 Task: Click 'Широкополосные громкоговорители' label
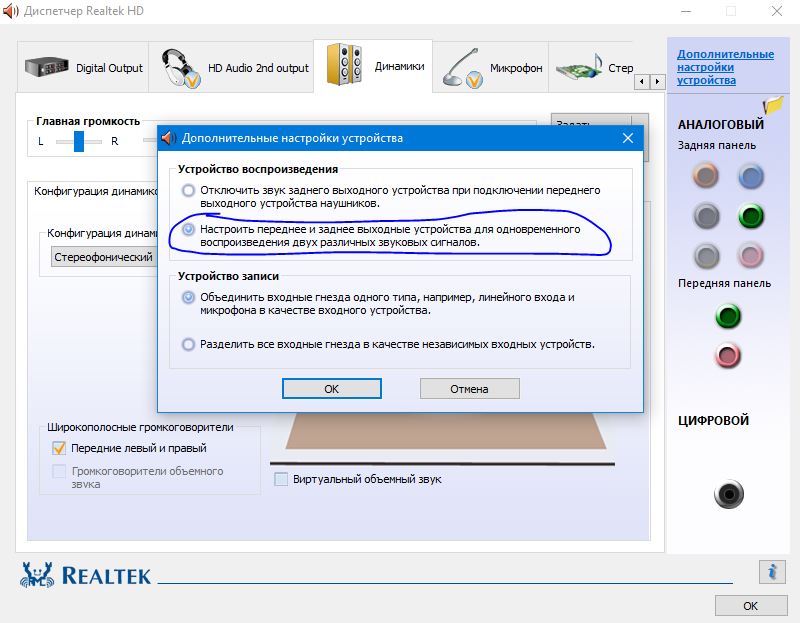tap(140, 427)
